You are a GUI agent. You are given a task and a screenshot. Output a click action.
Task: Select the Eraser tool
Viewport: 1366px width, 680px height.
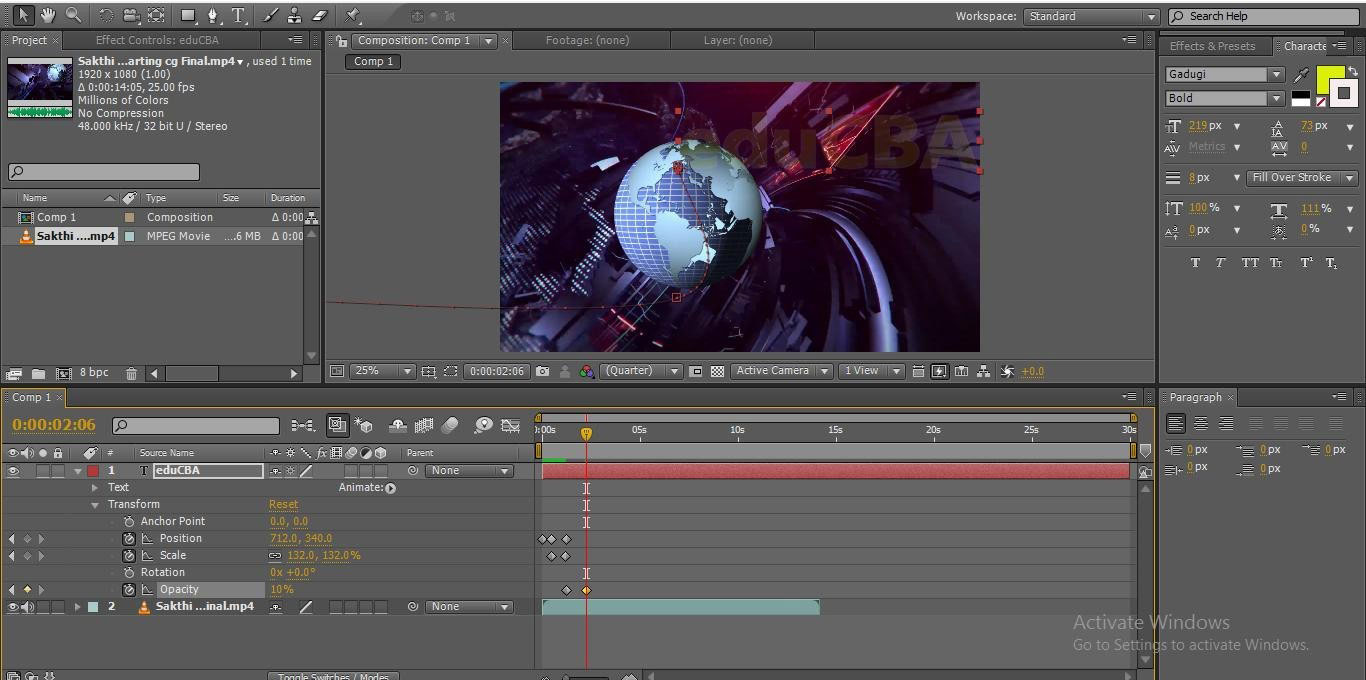click(320, 15)
